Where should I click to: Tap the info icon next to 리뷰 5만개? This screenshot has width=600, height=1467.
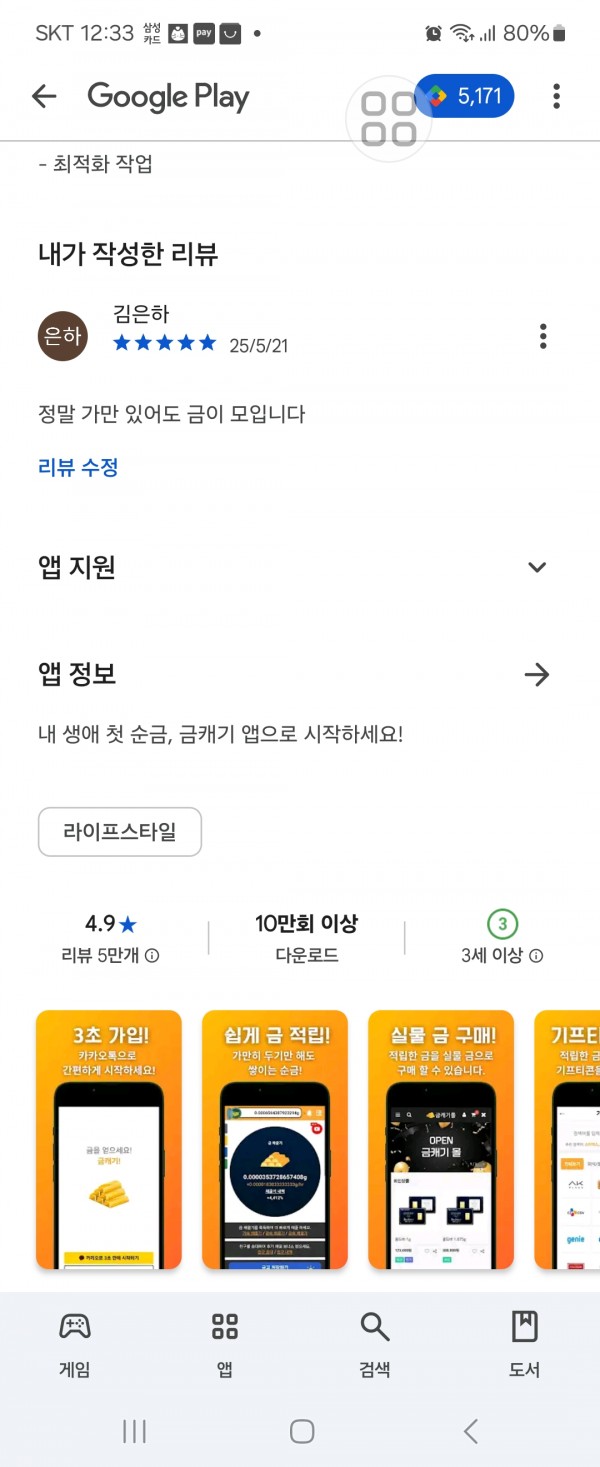pos(152,956)
